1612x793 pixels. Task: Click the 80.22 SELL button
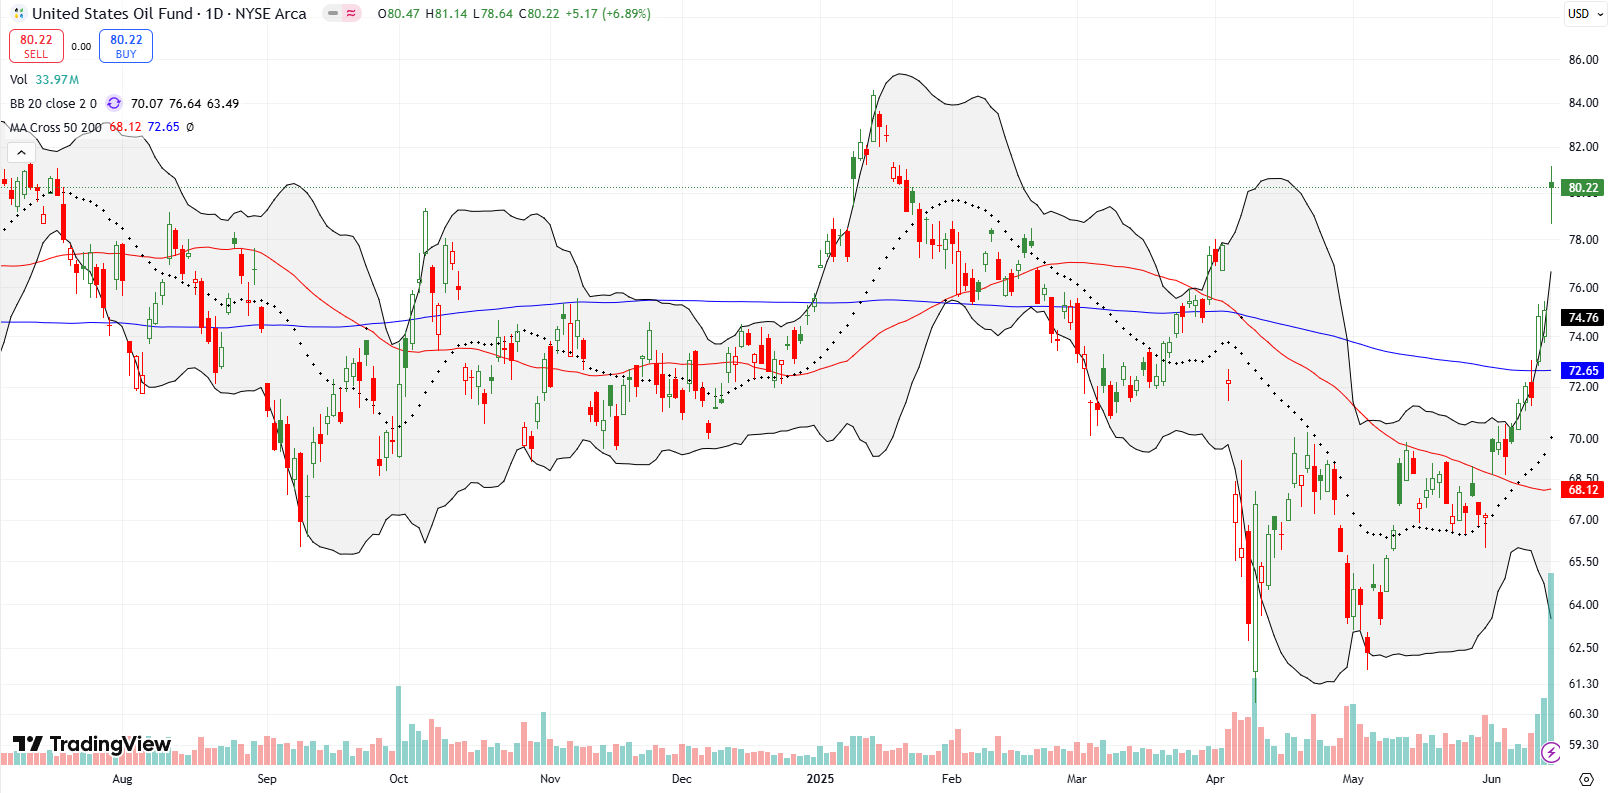(x=36, y=46)
